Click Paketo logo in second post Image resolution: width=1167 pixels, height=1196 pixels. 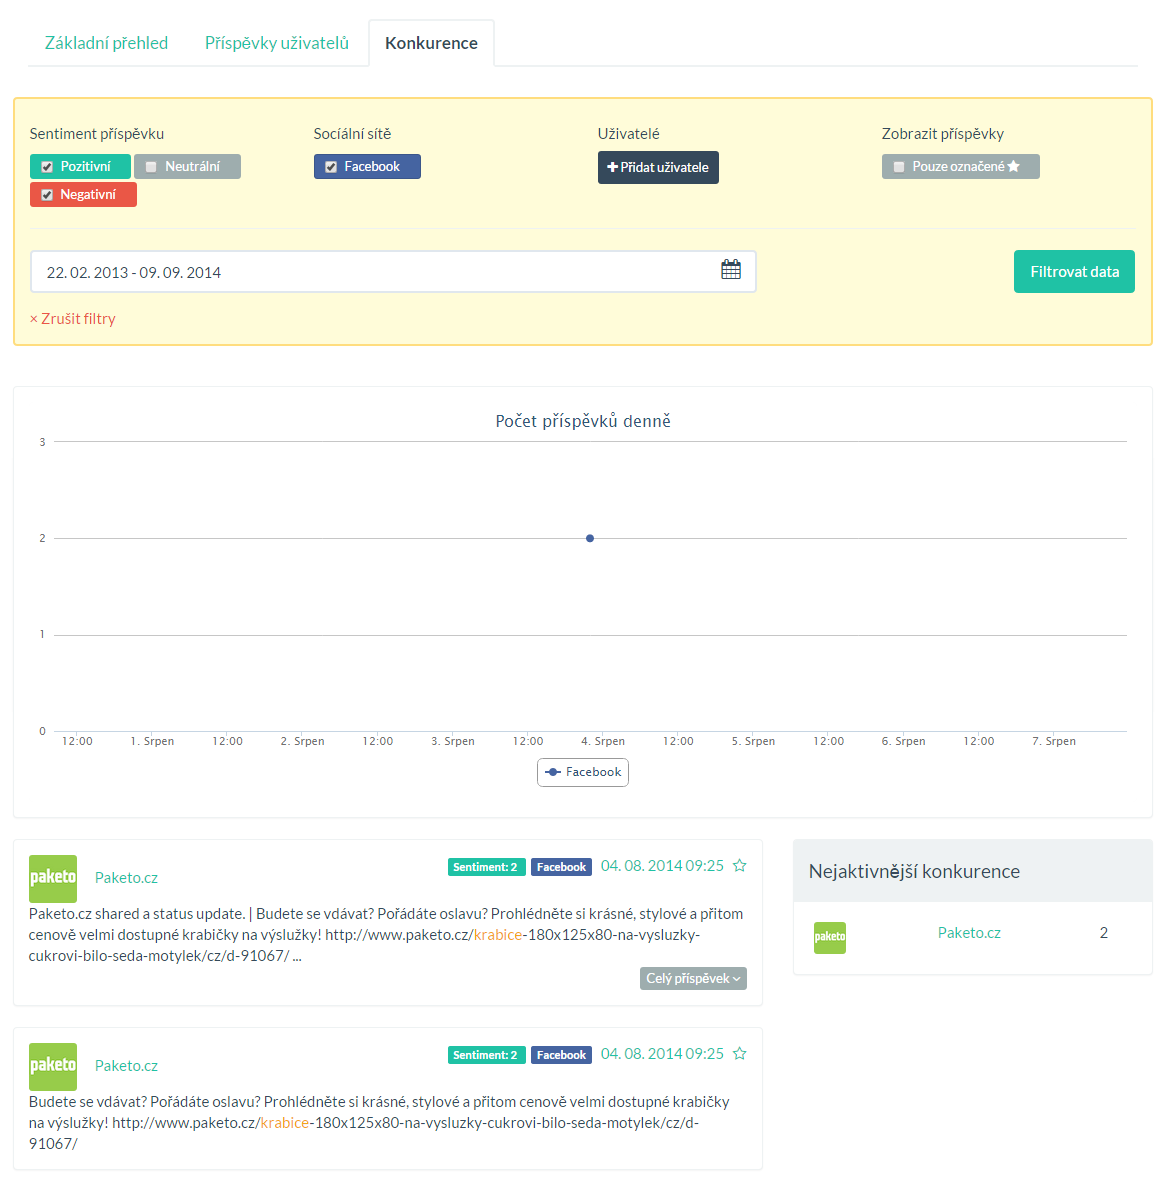pos(53,1066)
